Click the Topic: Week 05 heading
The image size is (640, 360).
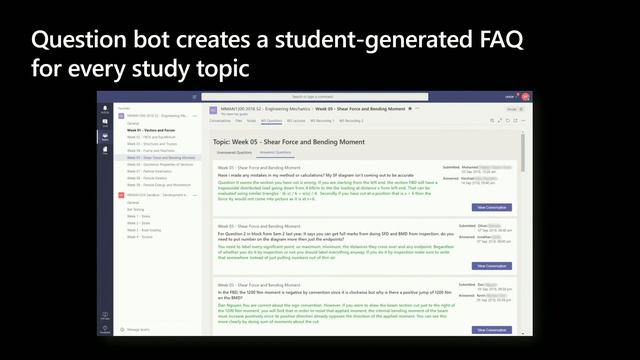[x=289, y=142]
